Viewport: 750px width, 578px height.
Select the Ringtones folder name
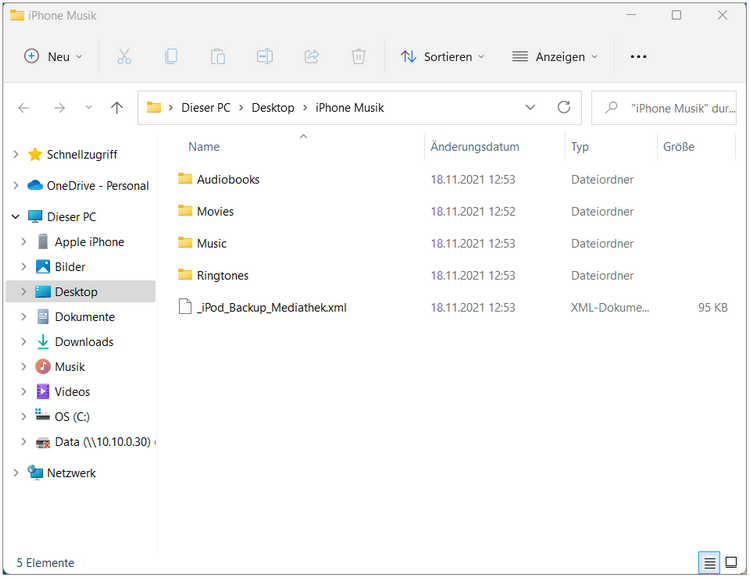(x=222, y=276)
